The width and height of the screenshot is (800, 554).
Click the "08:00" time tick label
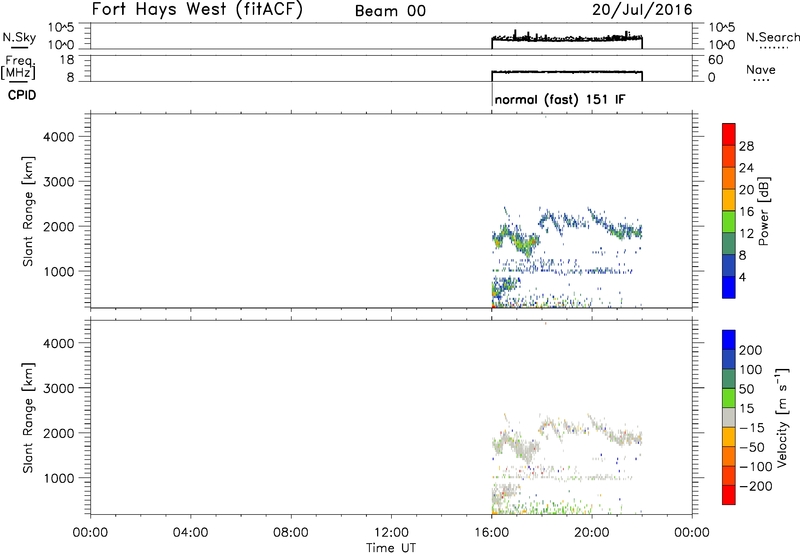point(291,533)
